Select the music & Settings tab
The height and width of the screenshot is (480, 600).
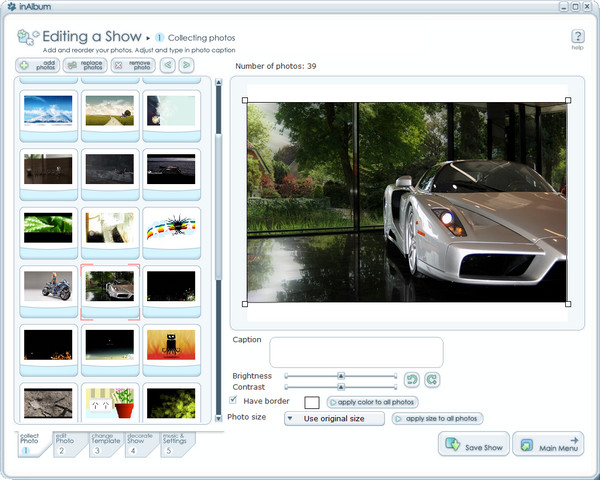(173, 445)
